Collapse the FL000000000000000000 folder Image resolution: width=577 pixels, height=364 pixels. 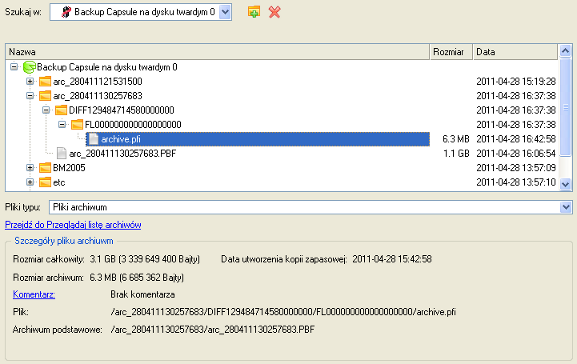click(x=62, y=124)
